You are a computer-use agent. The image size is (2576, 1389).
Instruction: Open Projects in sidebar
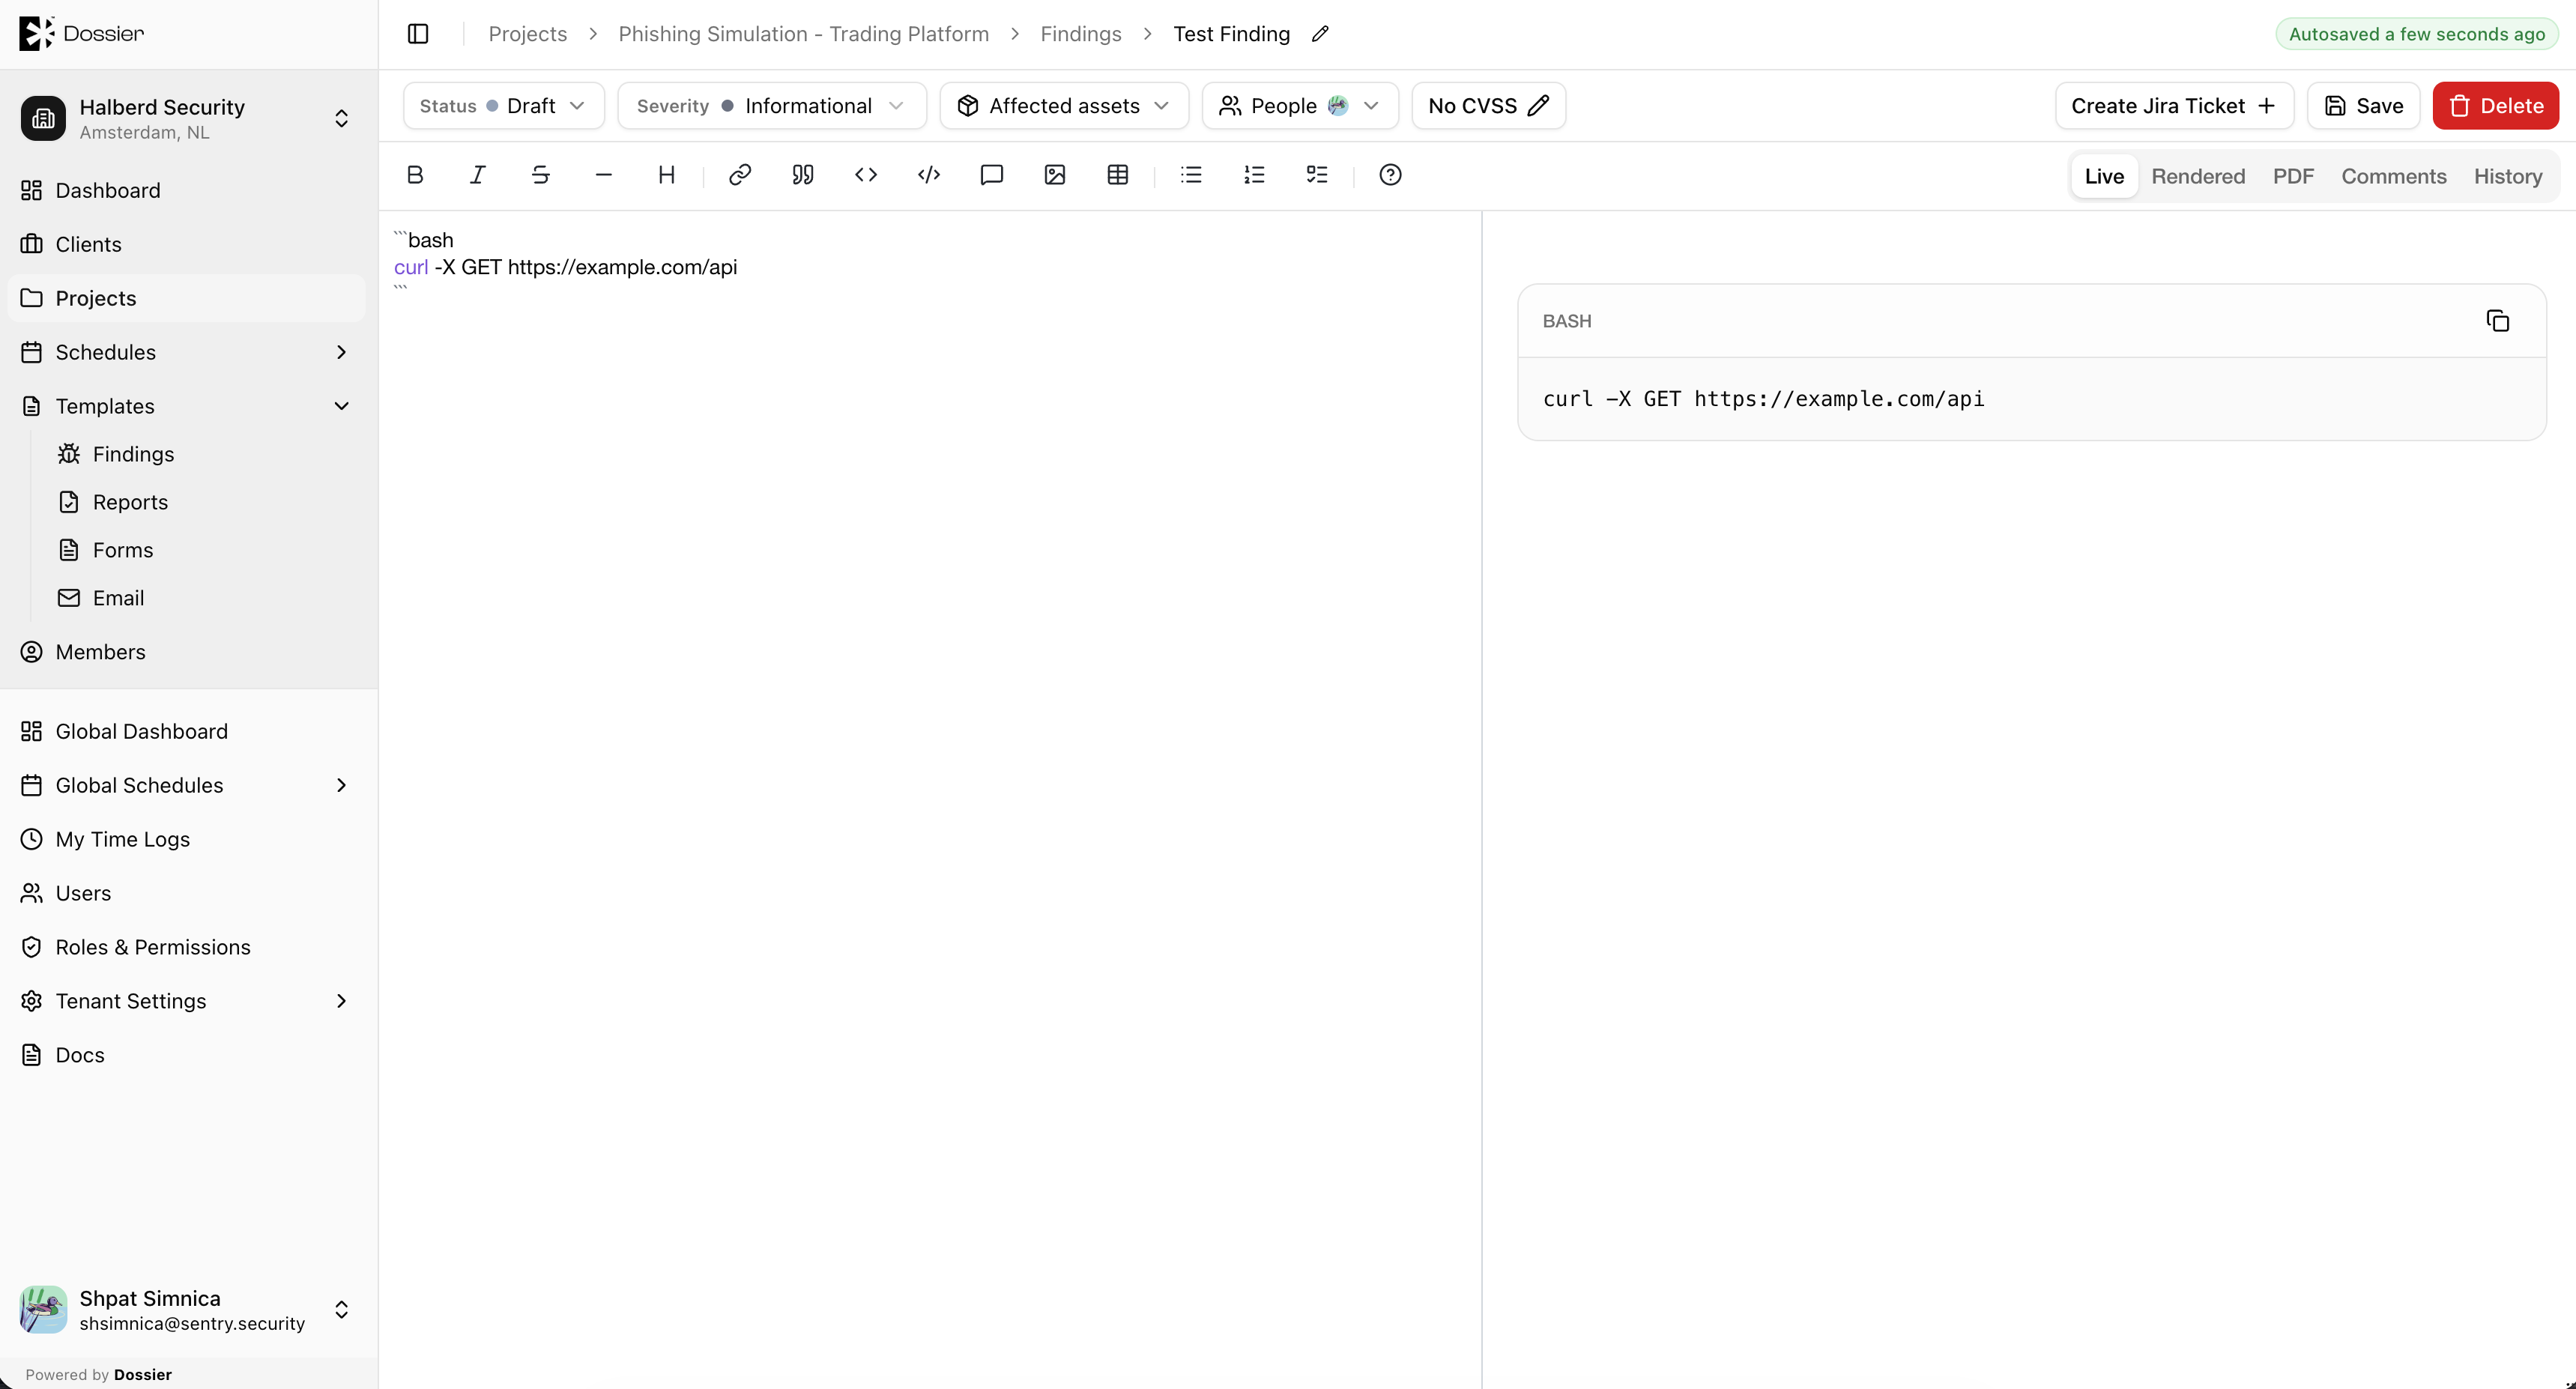(x=186, y=298)
